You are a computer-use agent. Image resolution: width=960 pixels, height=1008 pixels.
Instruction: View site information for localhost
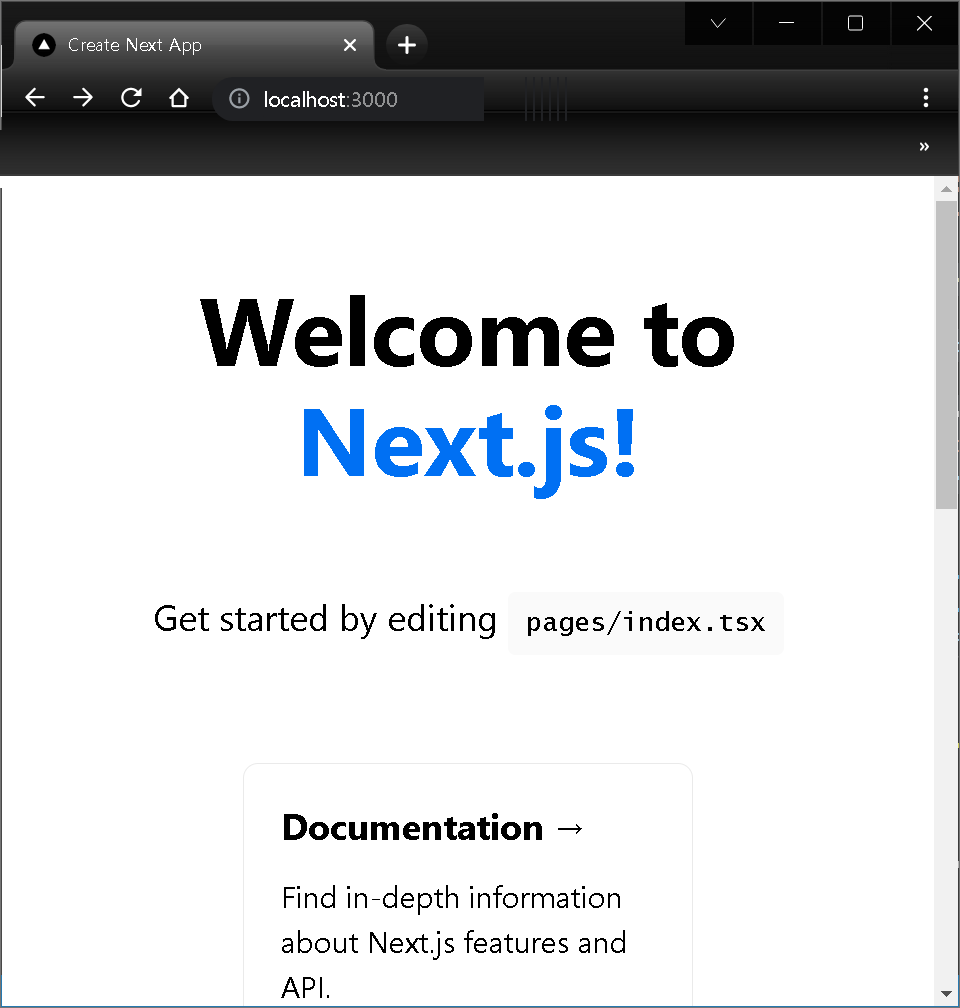coord(239,98)
